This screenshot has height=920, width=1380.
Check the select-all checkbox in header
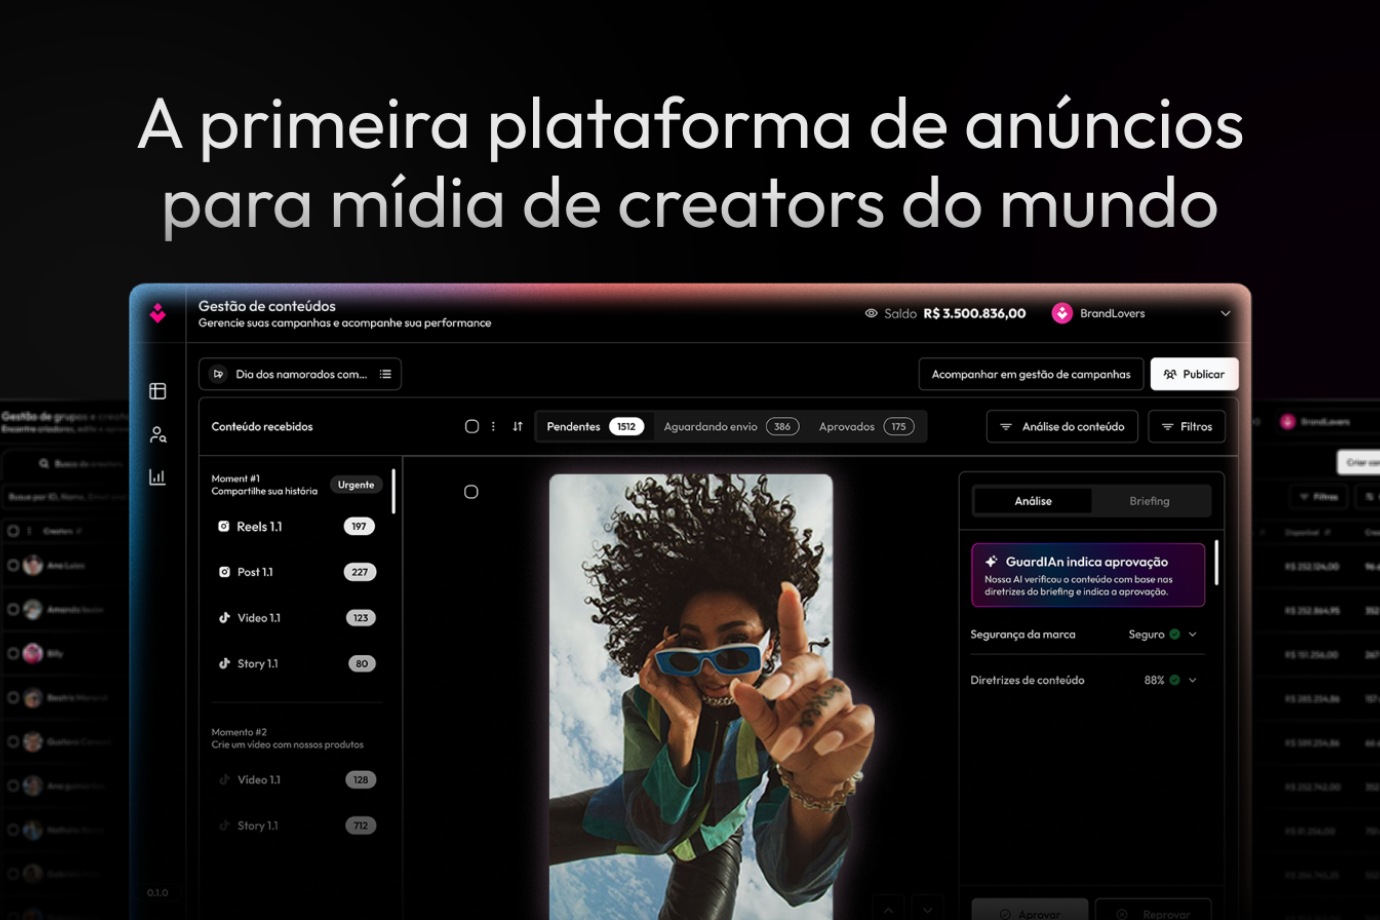(x=472, y=427)
